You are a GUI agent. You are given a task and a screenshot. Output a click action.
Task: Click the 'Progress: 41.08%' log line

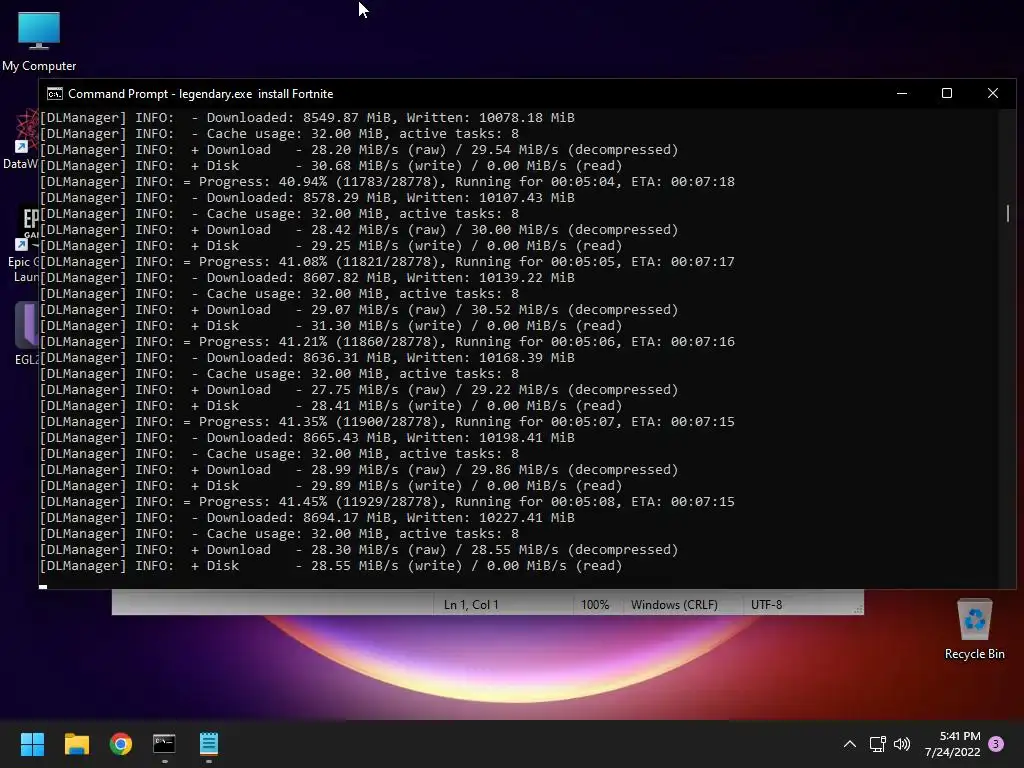[387, 262]
